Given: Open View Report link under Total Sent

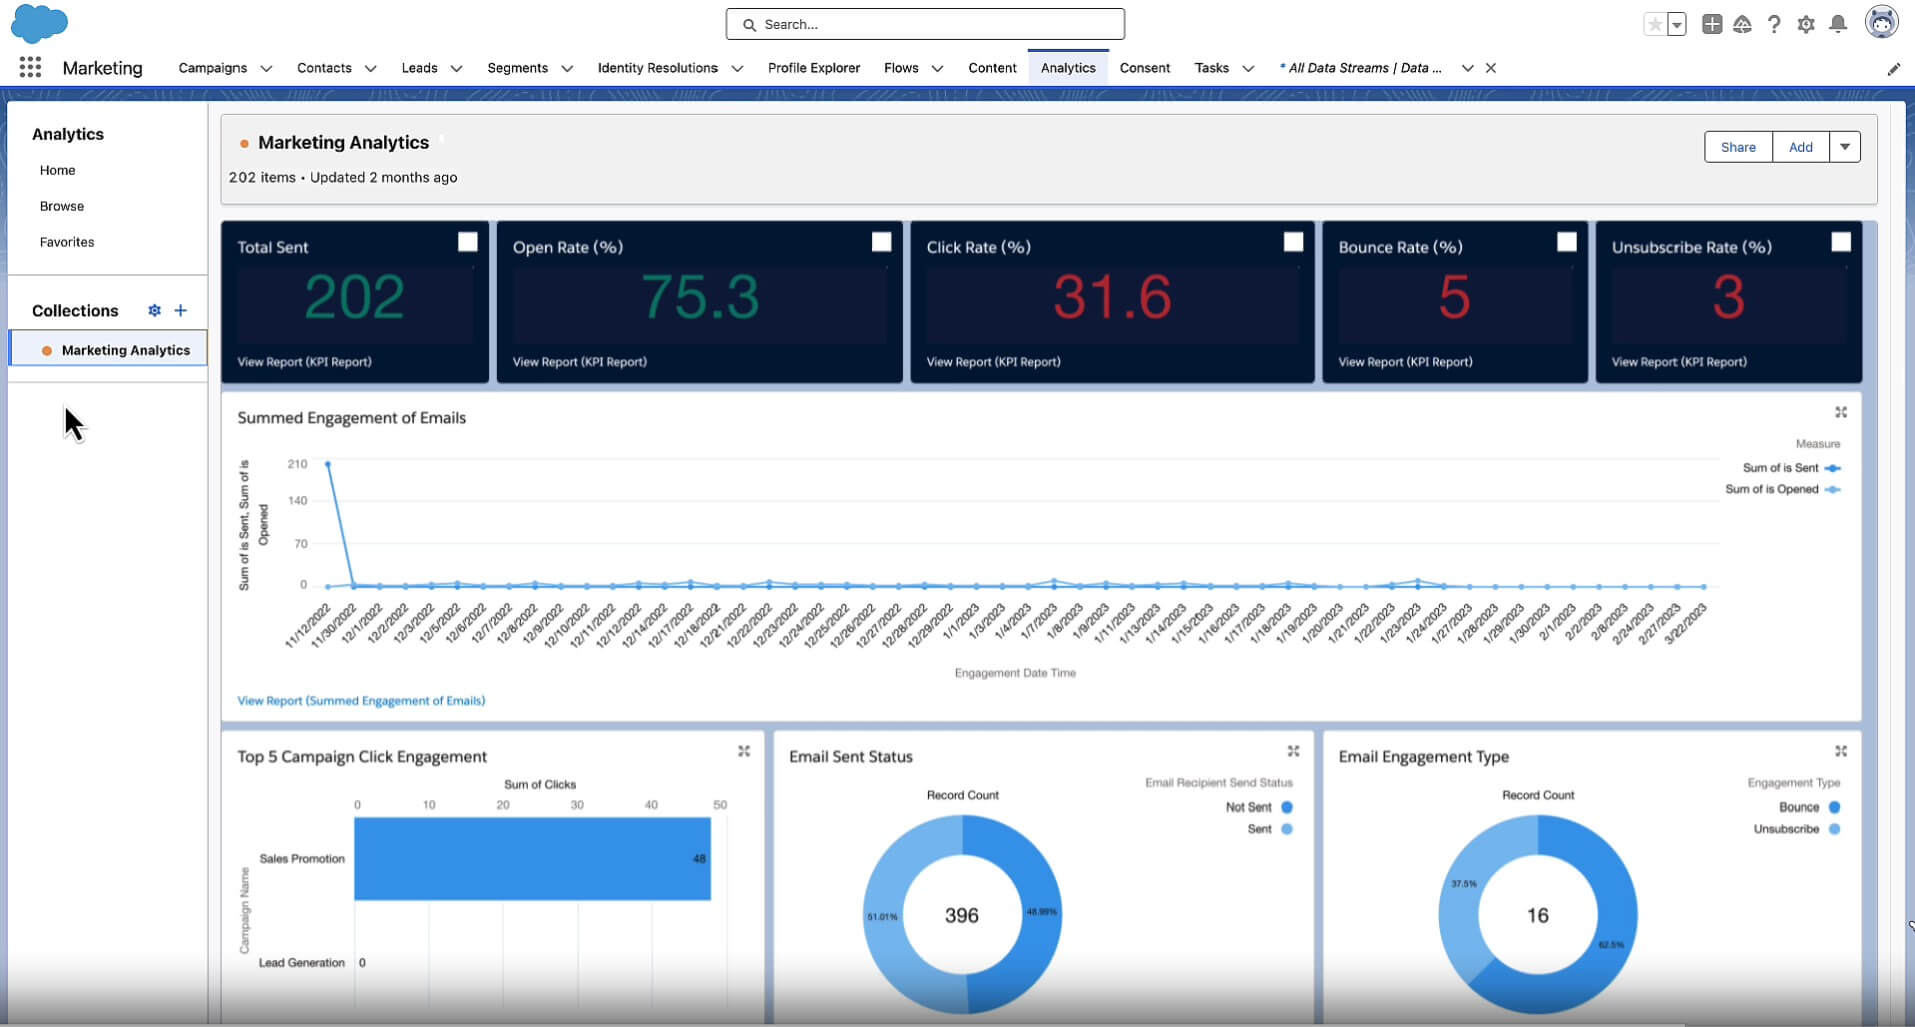Looking at the screenshot, I should pyautogui.click(x=304, y=362).
